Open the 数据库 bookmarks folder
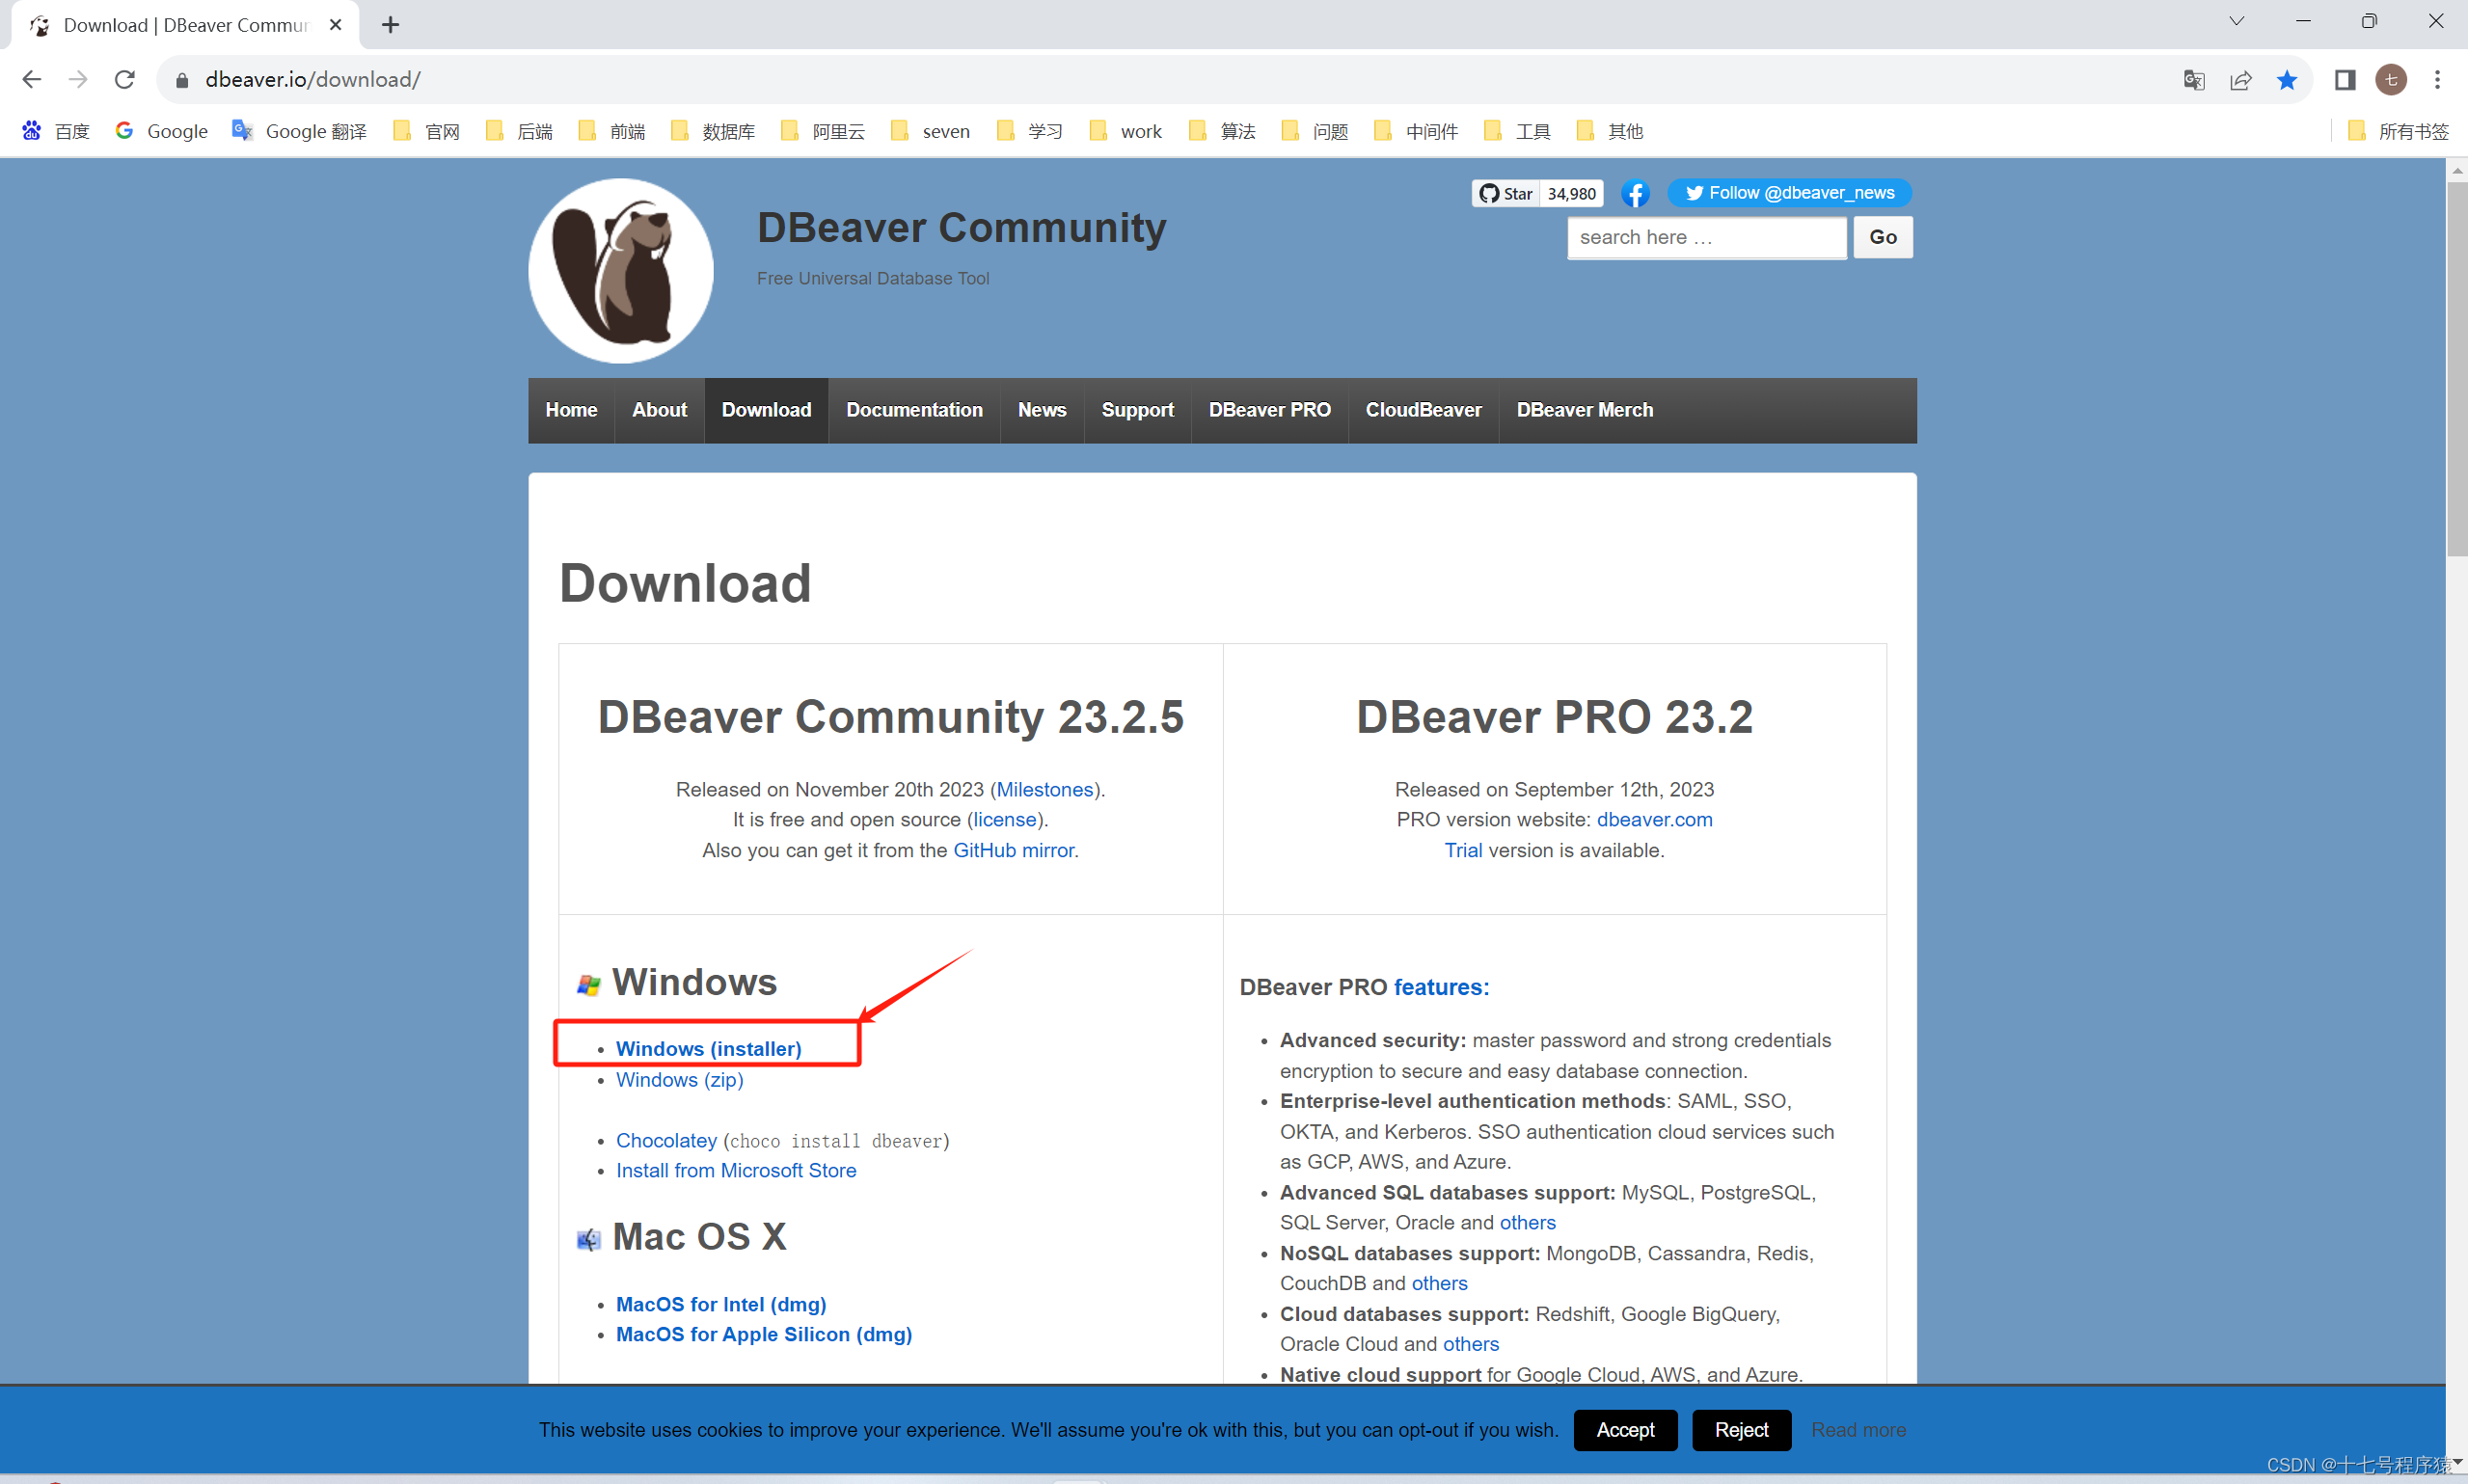 click(x=713, y=131)
